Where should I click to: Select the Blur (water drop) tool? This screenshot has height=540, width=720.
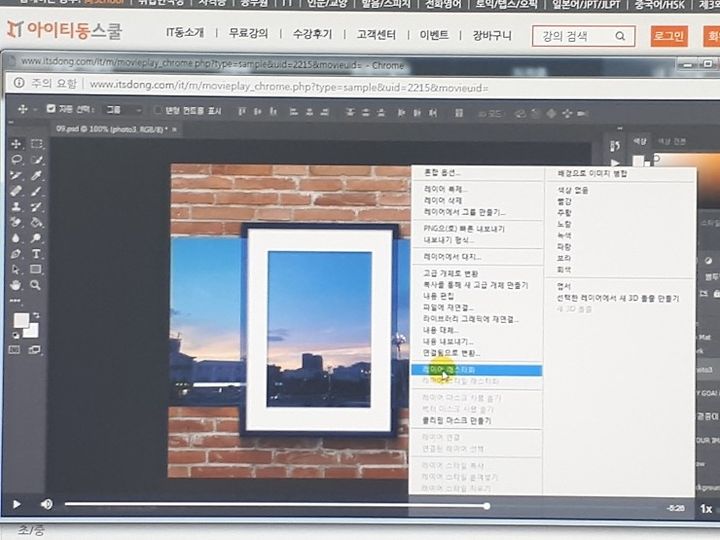(x=16, y=238)
